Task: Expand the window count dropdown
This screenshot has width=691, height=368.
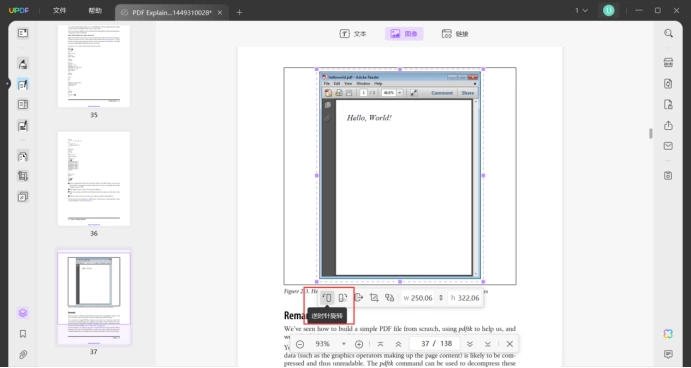Action: [x=582, y=11]
